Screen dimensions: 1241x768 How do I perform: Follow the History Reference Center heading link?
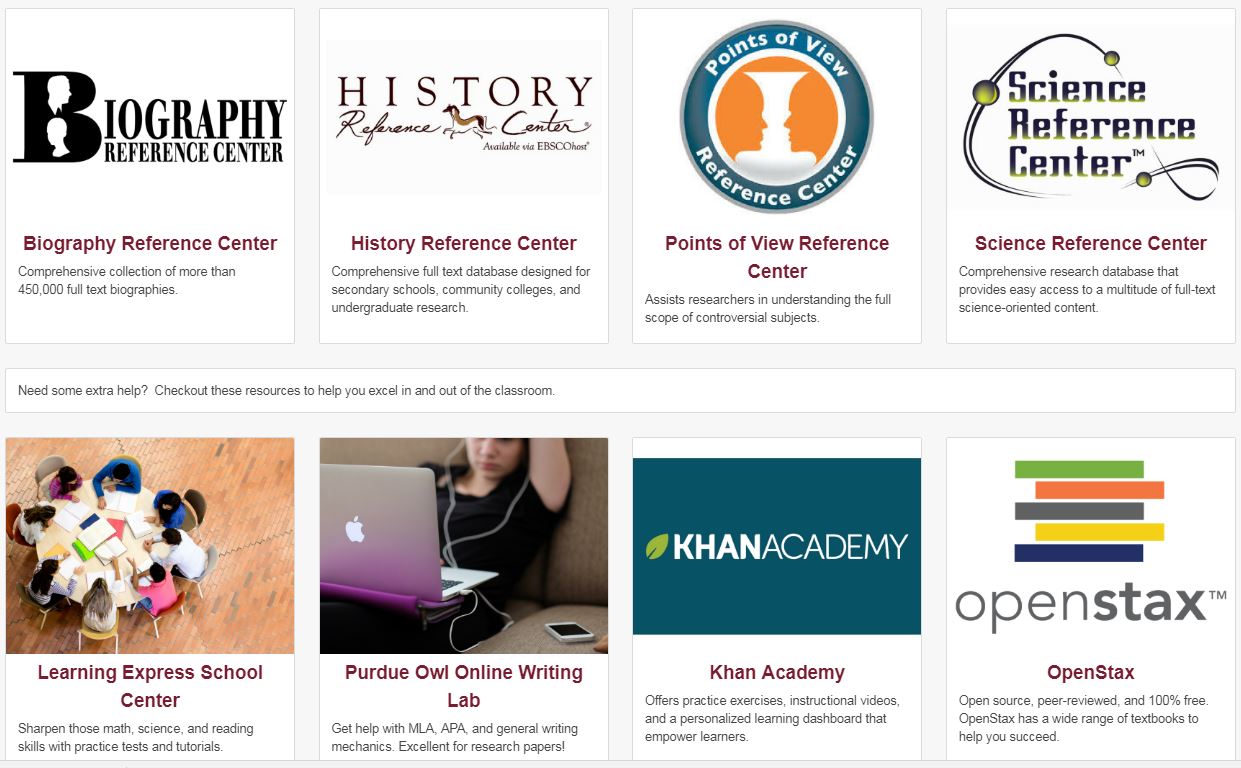(x=464, y=243)
